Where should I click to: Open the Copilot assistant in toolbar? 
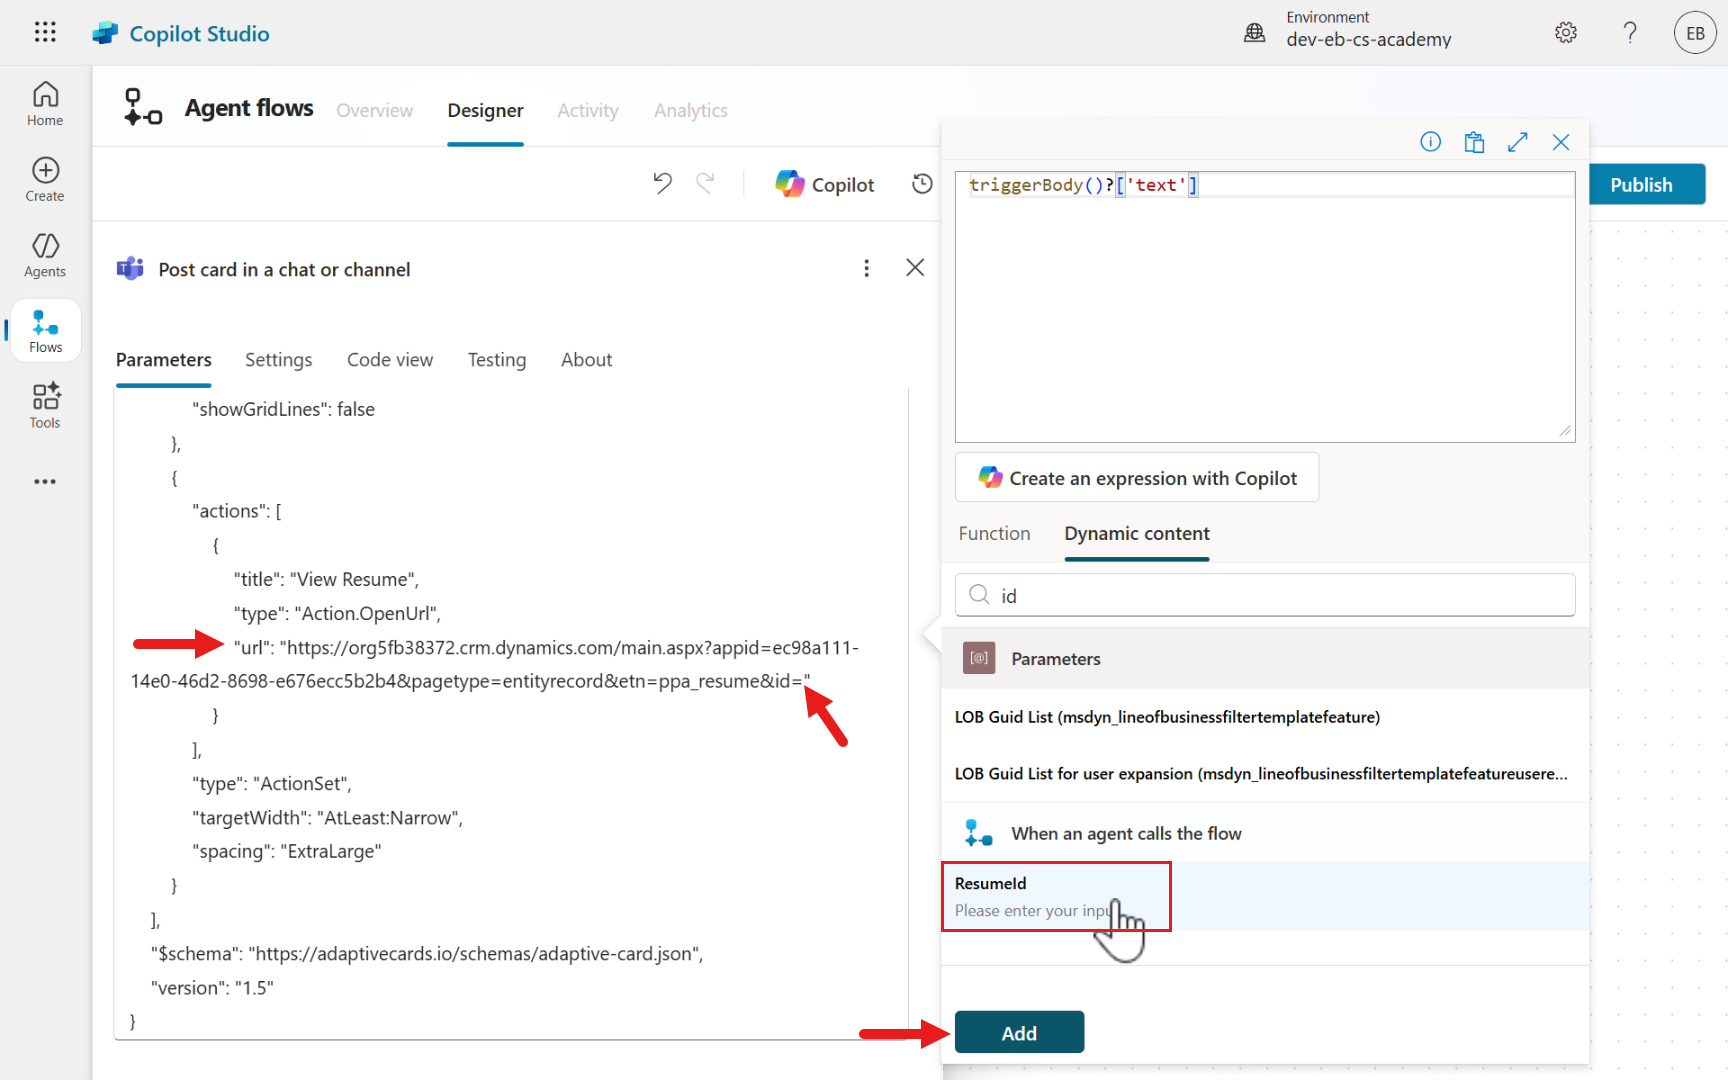825,184
